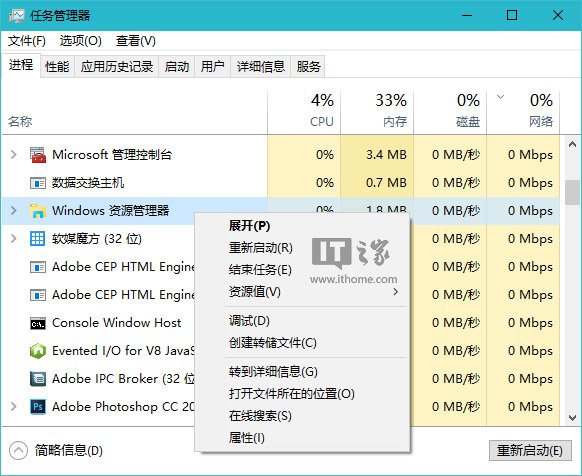This screenshot has width=582, height=476.
Task: Switch to the 性能 tab
Action: pyautogui.click(x=57, y=67)
